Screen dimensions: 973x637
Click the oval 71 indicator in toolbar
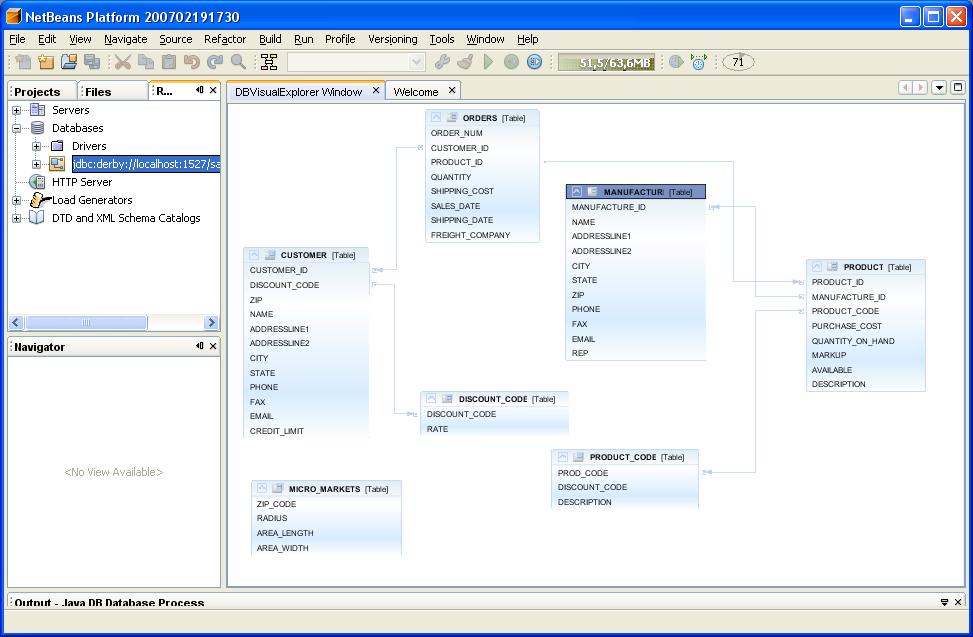coord(738,62)
